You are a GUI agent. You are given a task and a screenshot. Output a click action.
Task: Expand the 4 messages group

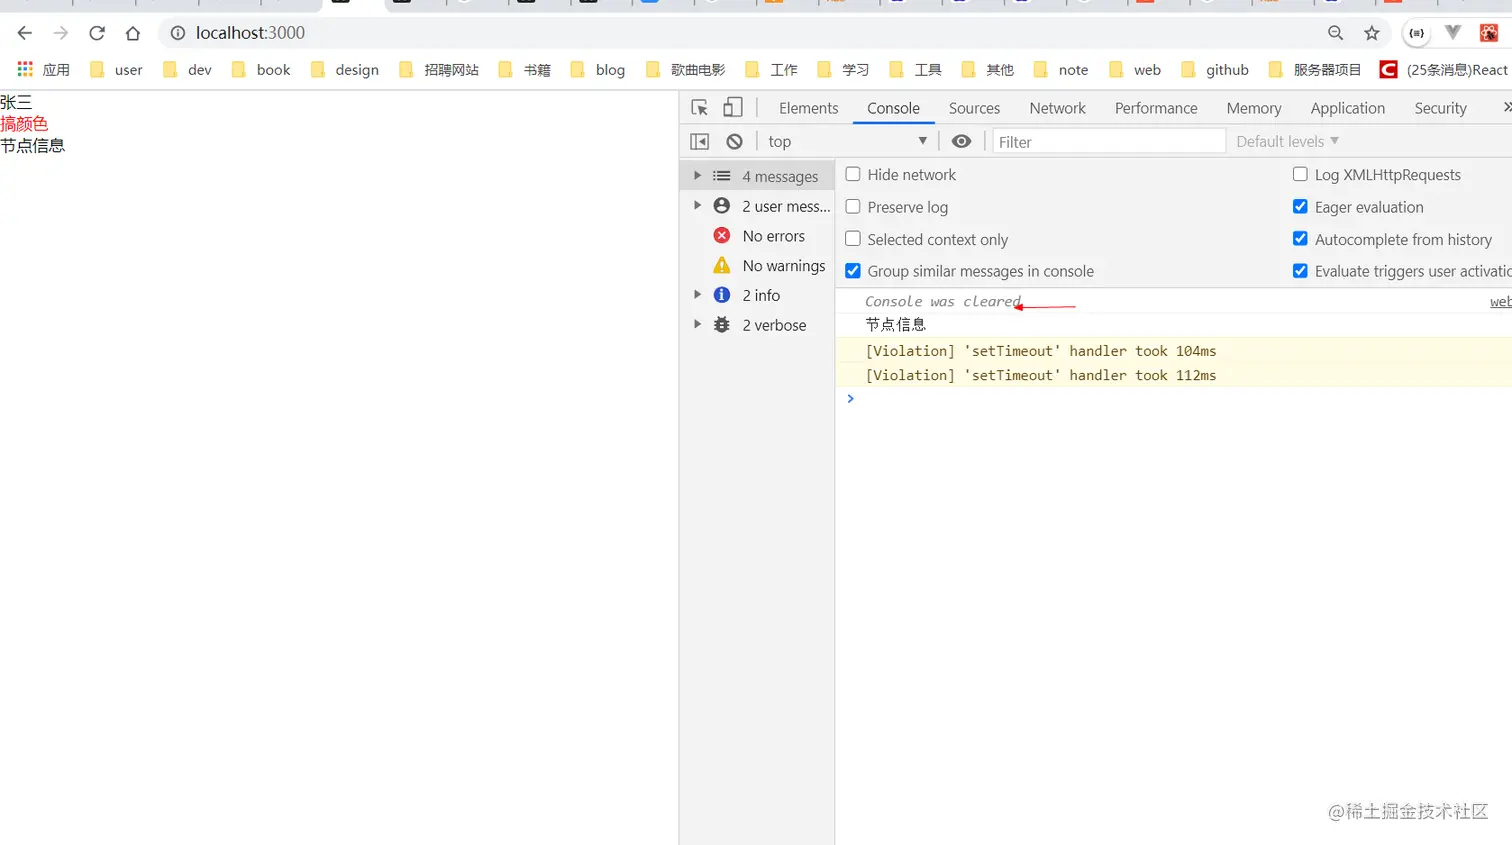pyautogui.click(x=697, y=176)
